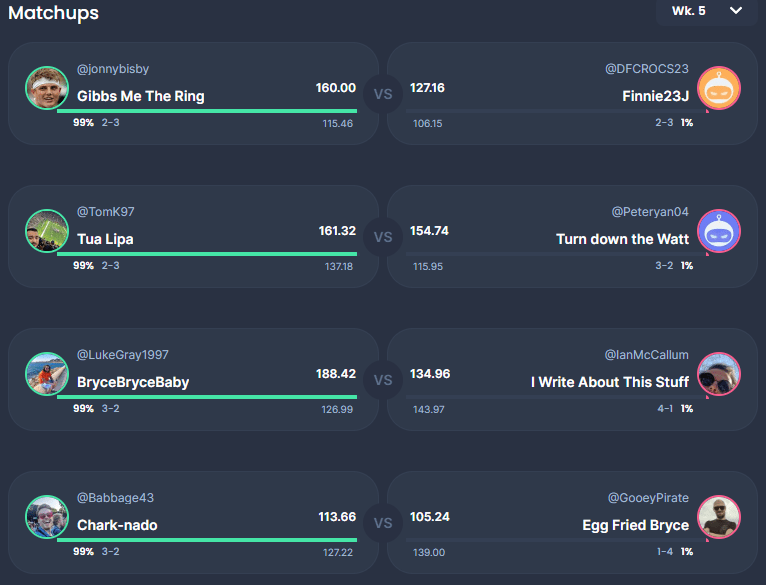The width and height of the screenshot is (766, 585).
Task: Open @jonnybisby's profile avatar
Action: click(x=47, y=88)
